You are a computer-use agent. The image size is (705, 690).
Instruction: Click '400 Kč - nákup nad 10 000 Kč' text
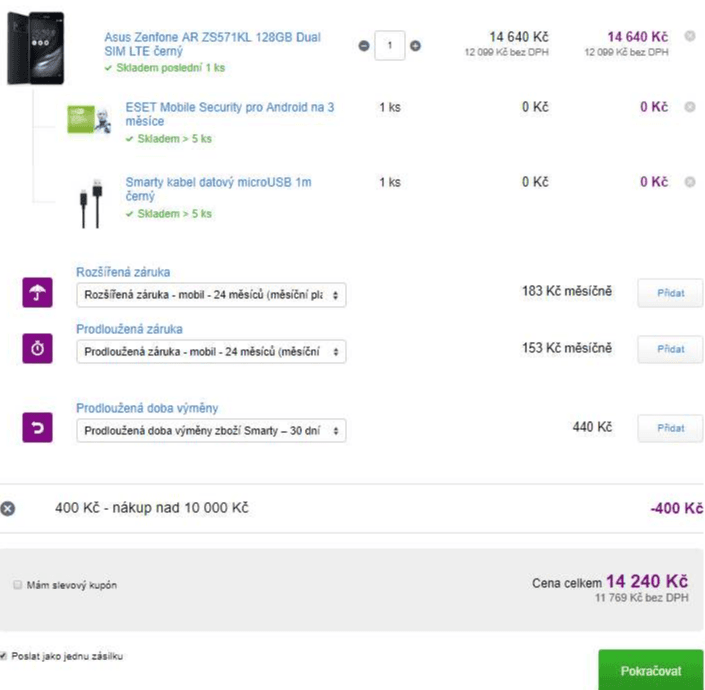[x=152, y=508]
